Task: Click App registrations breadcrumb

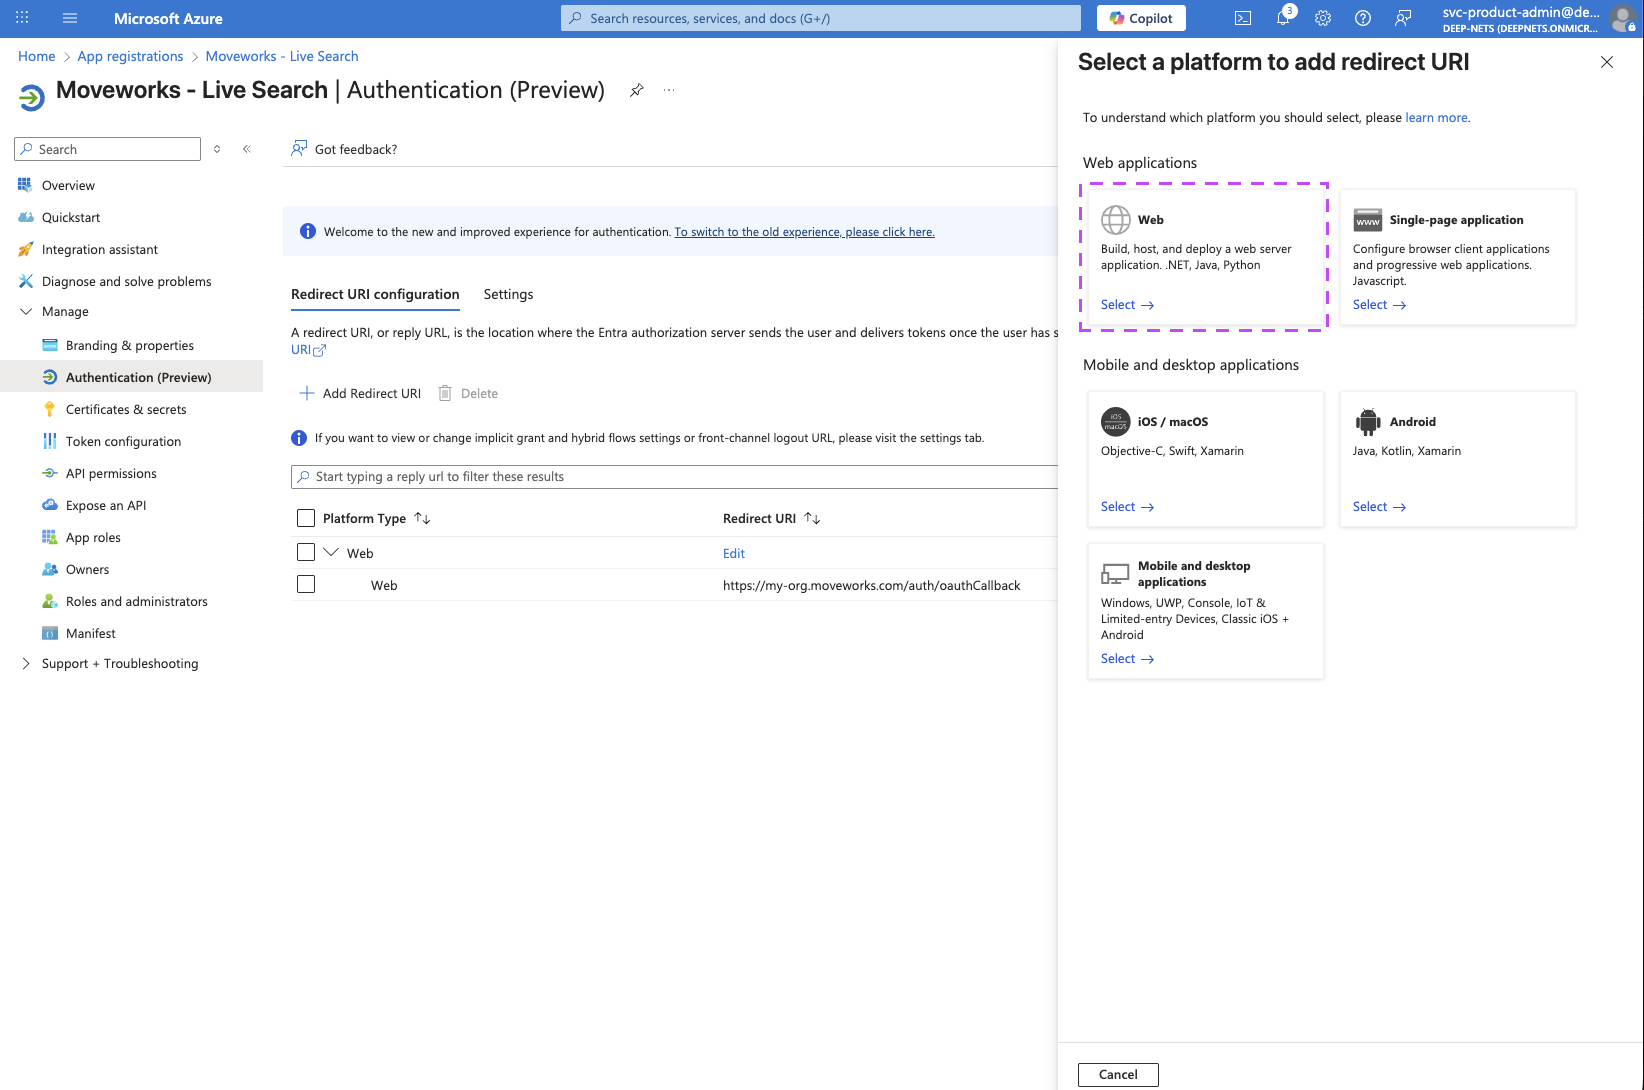Action: tap(130, 56)
